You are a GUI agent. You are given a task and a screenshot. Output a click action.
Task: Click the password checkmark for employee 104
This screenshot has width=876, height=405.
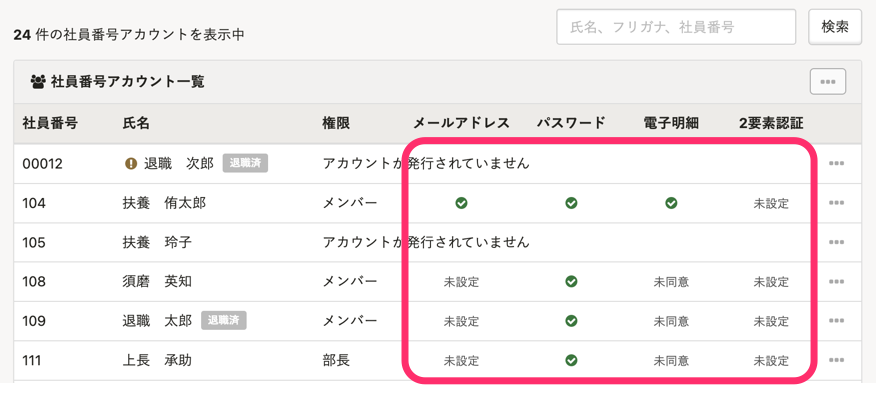click(571, 203)
